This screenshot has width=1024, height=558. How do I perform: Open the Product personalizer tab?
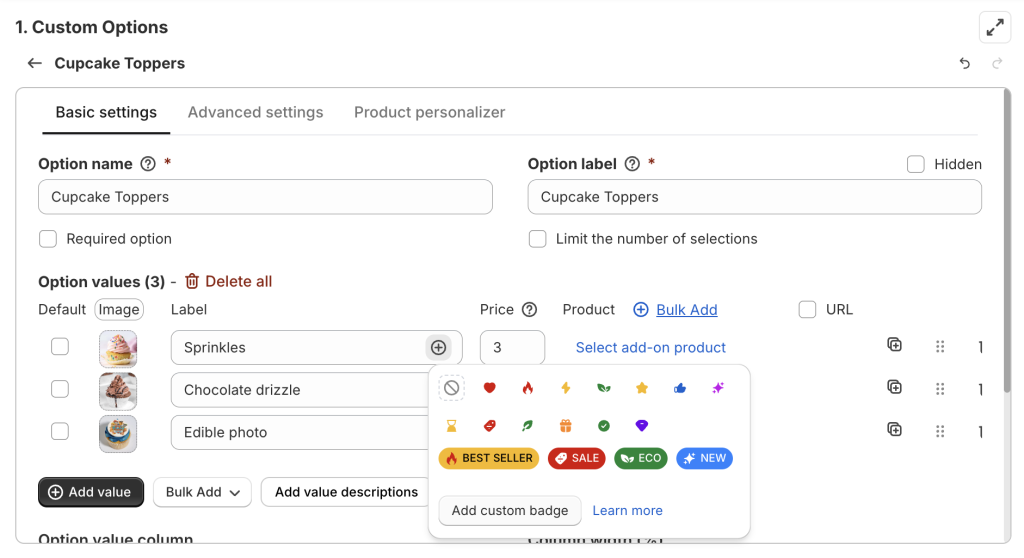(429, 112)
